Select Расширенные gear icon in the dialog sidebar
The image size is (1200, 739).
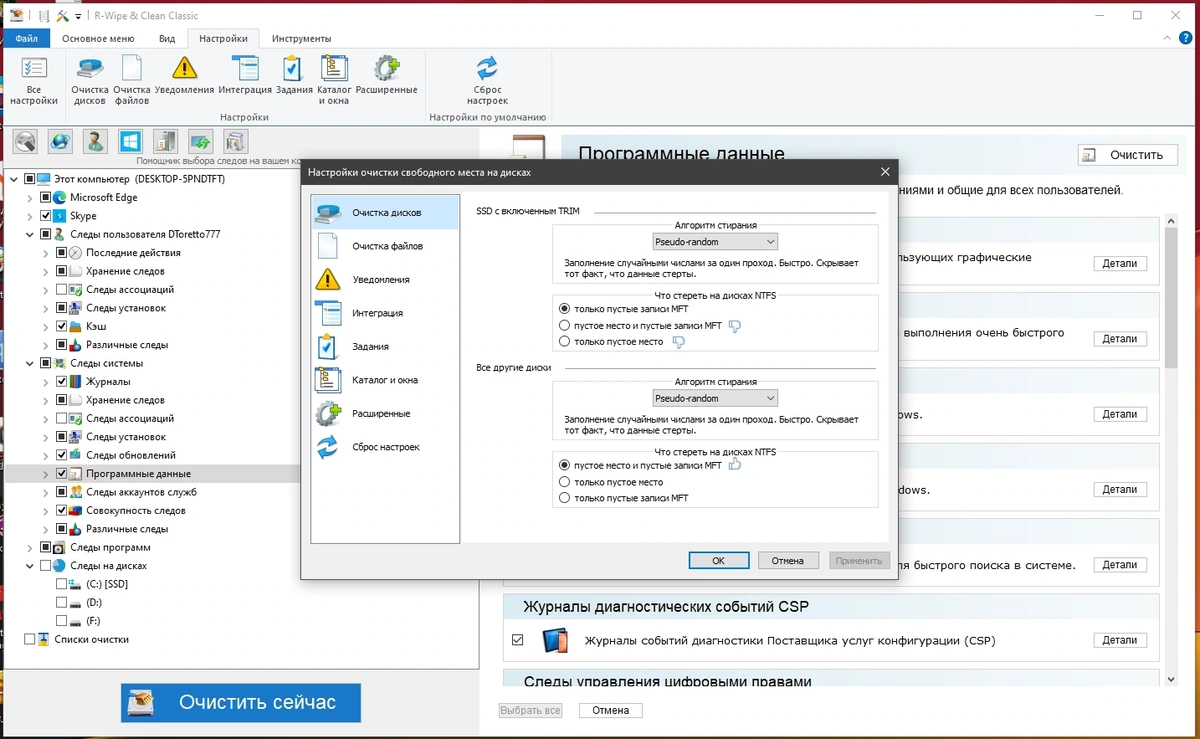(x=329, y=414)
